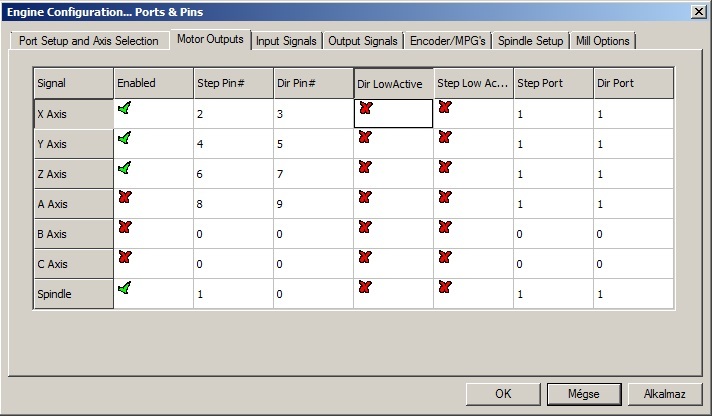This screenshot has width=712, height=416.
Task: Toggle Step Low Active for Spindle
Action: pos(445,288)
